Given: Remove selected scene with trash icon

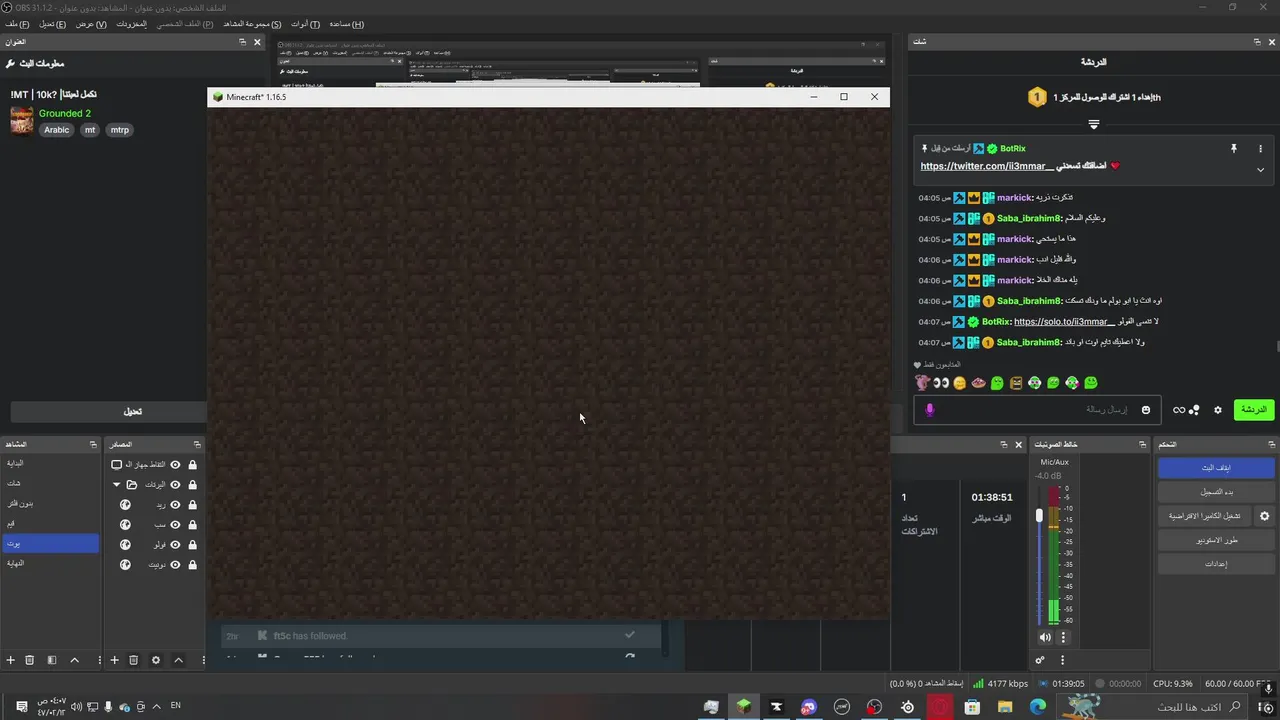Looking at the screenshot, I should [x=29, y=660].
